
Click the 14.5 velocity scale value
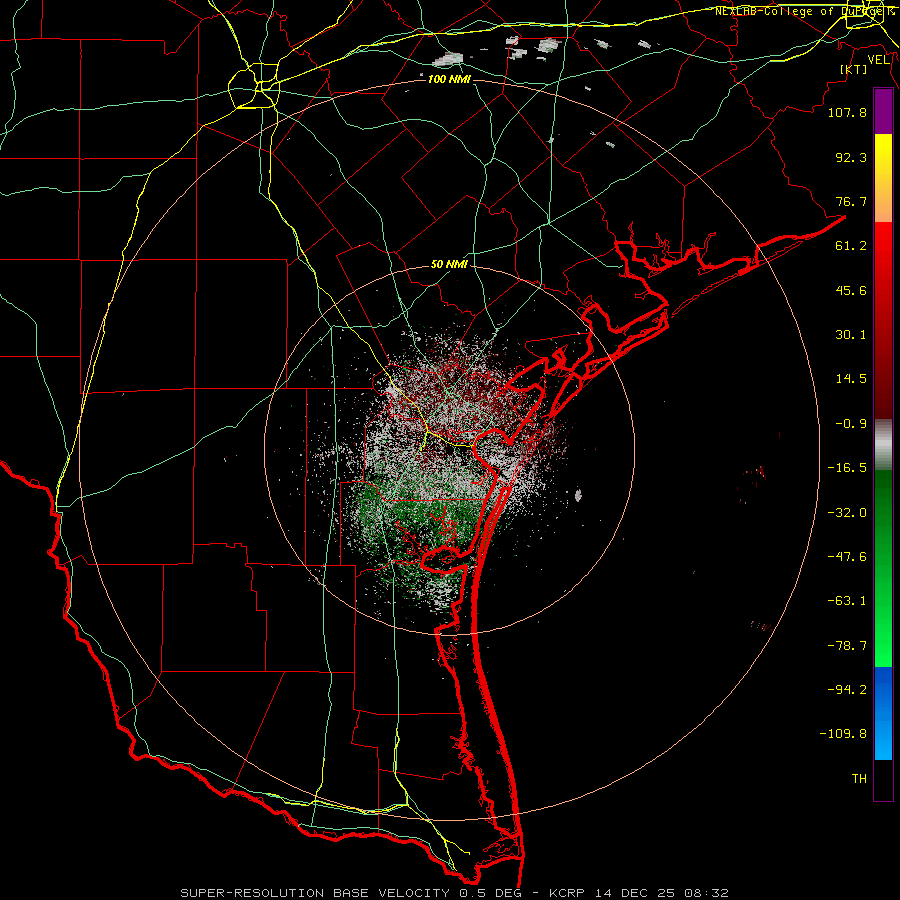[851, 379]
